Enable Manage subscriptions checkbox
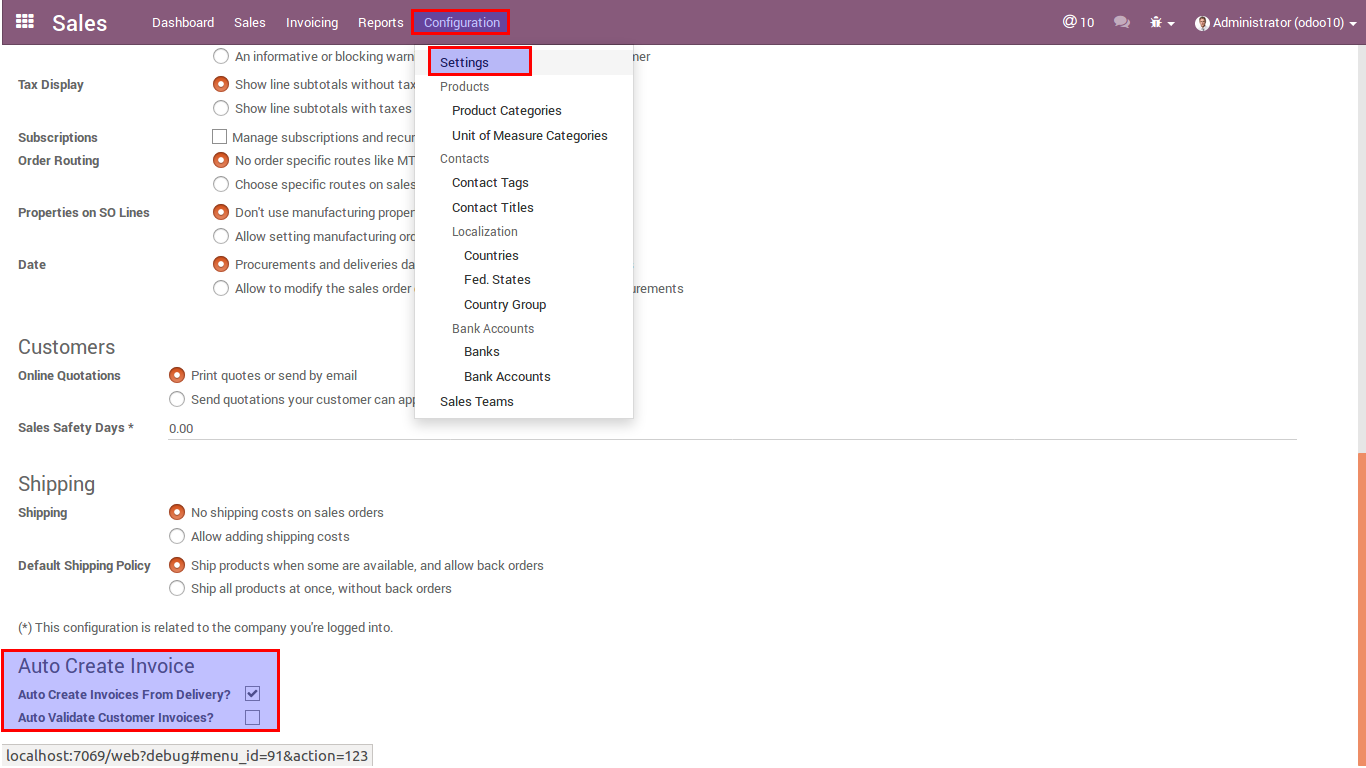The image size is (1366, 768). coord(220,137)
